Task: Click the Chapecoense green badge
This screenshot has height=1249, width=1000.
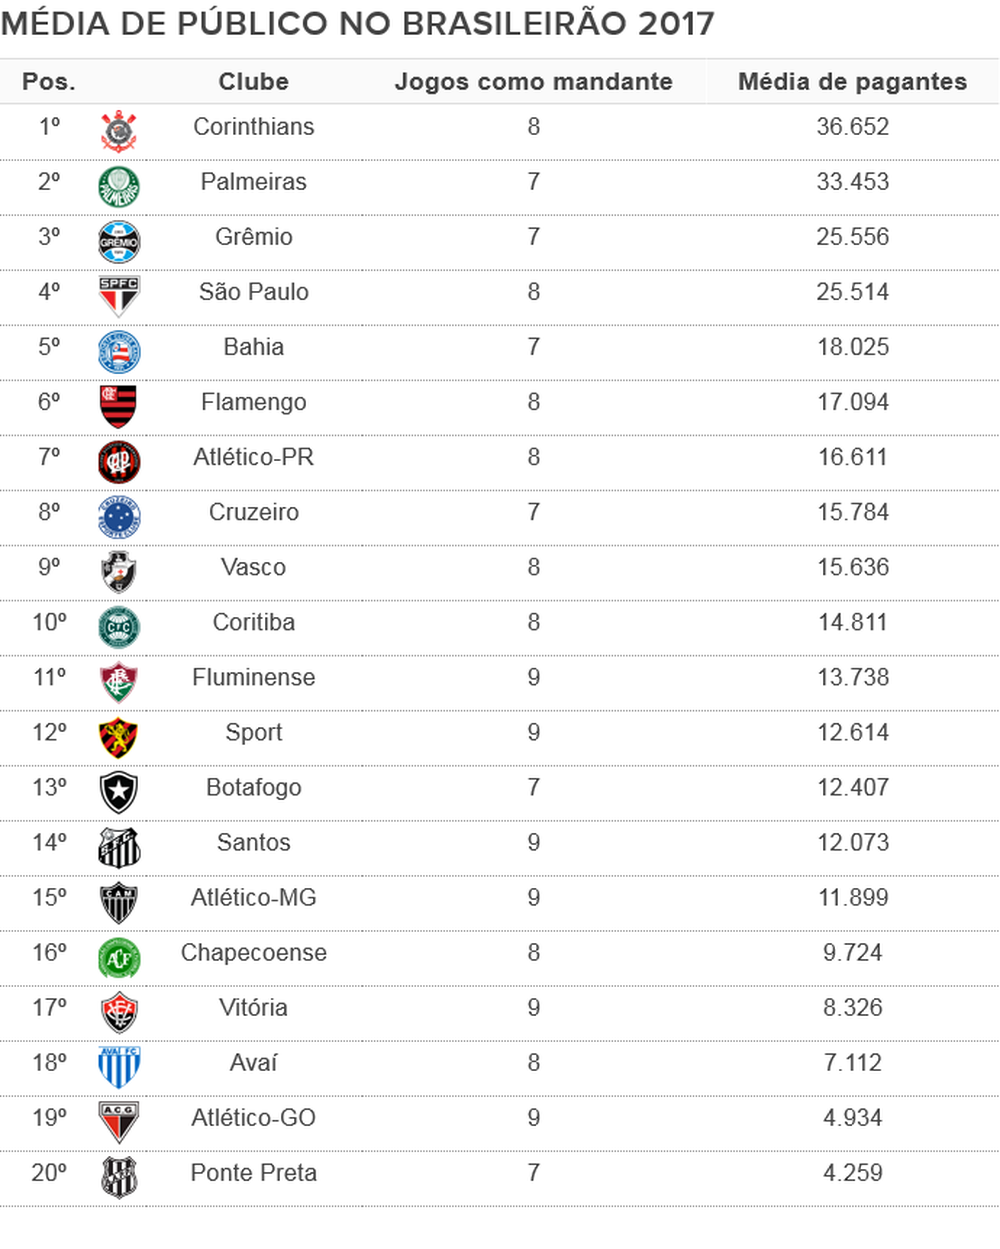Action: pyautogui.click(x=119, y=958)
